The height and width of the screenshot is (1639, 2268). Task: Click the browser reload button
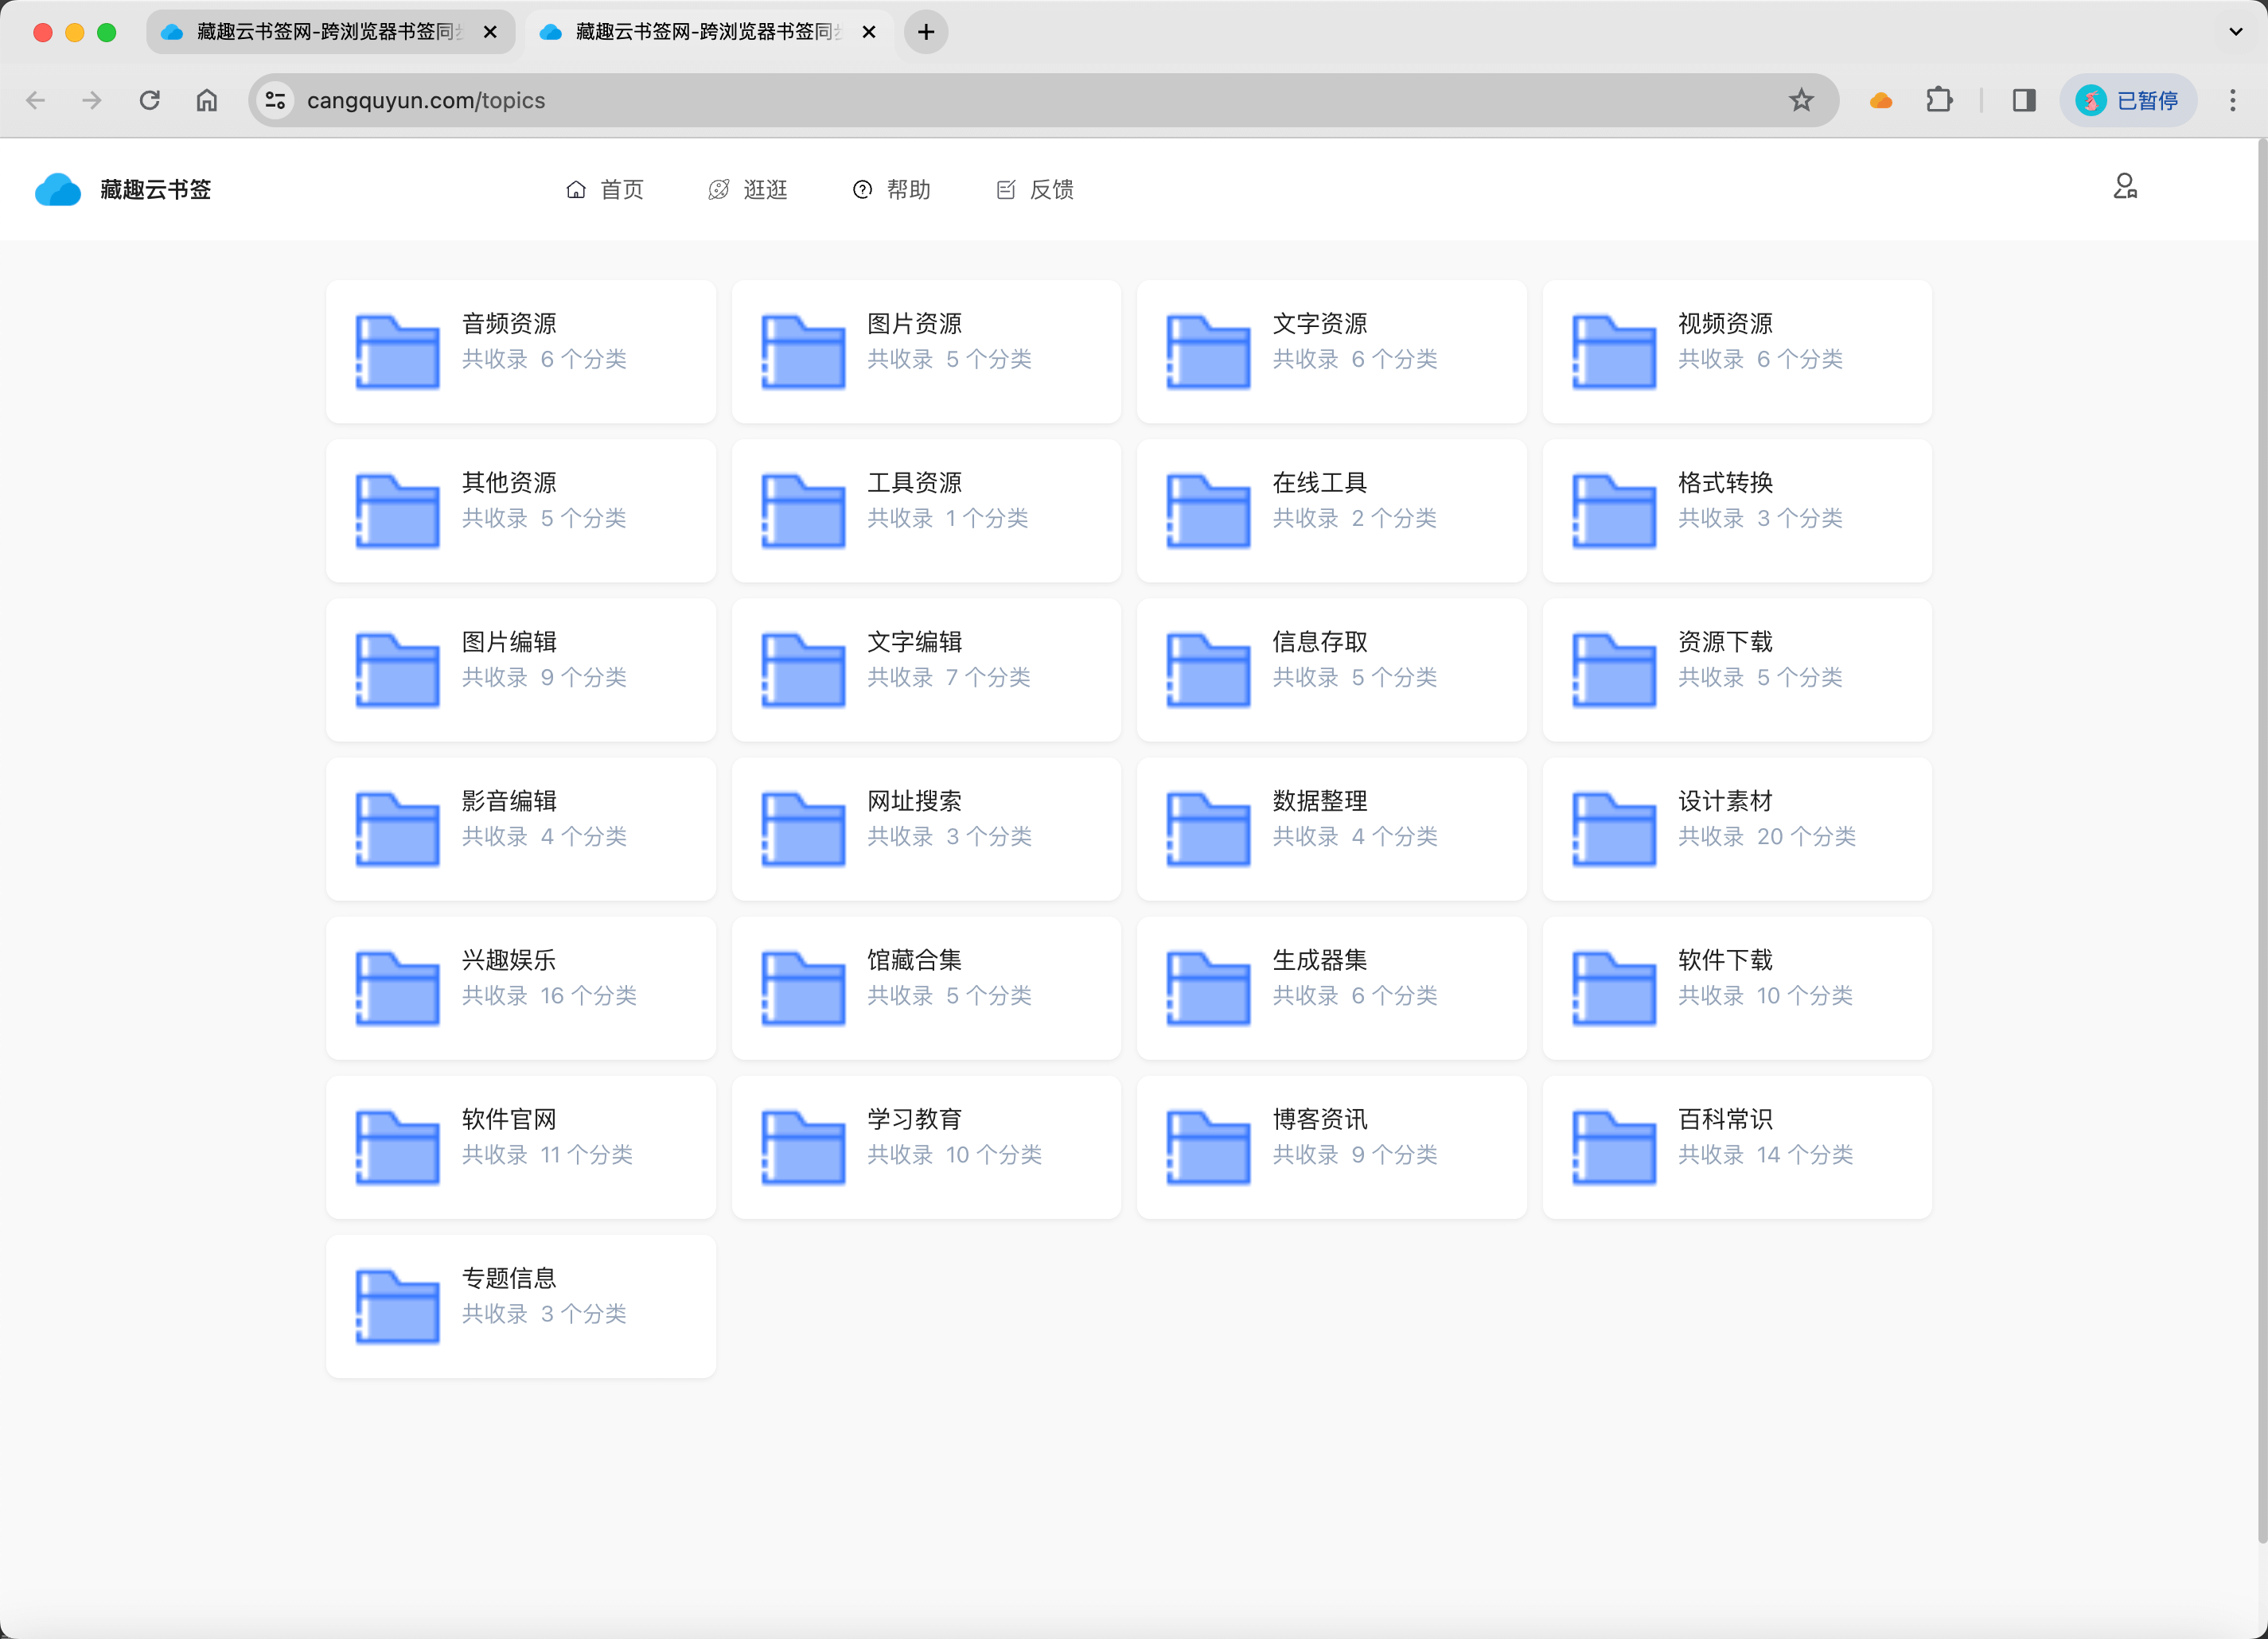point(150,100)
